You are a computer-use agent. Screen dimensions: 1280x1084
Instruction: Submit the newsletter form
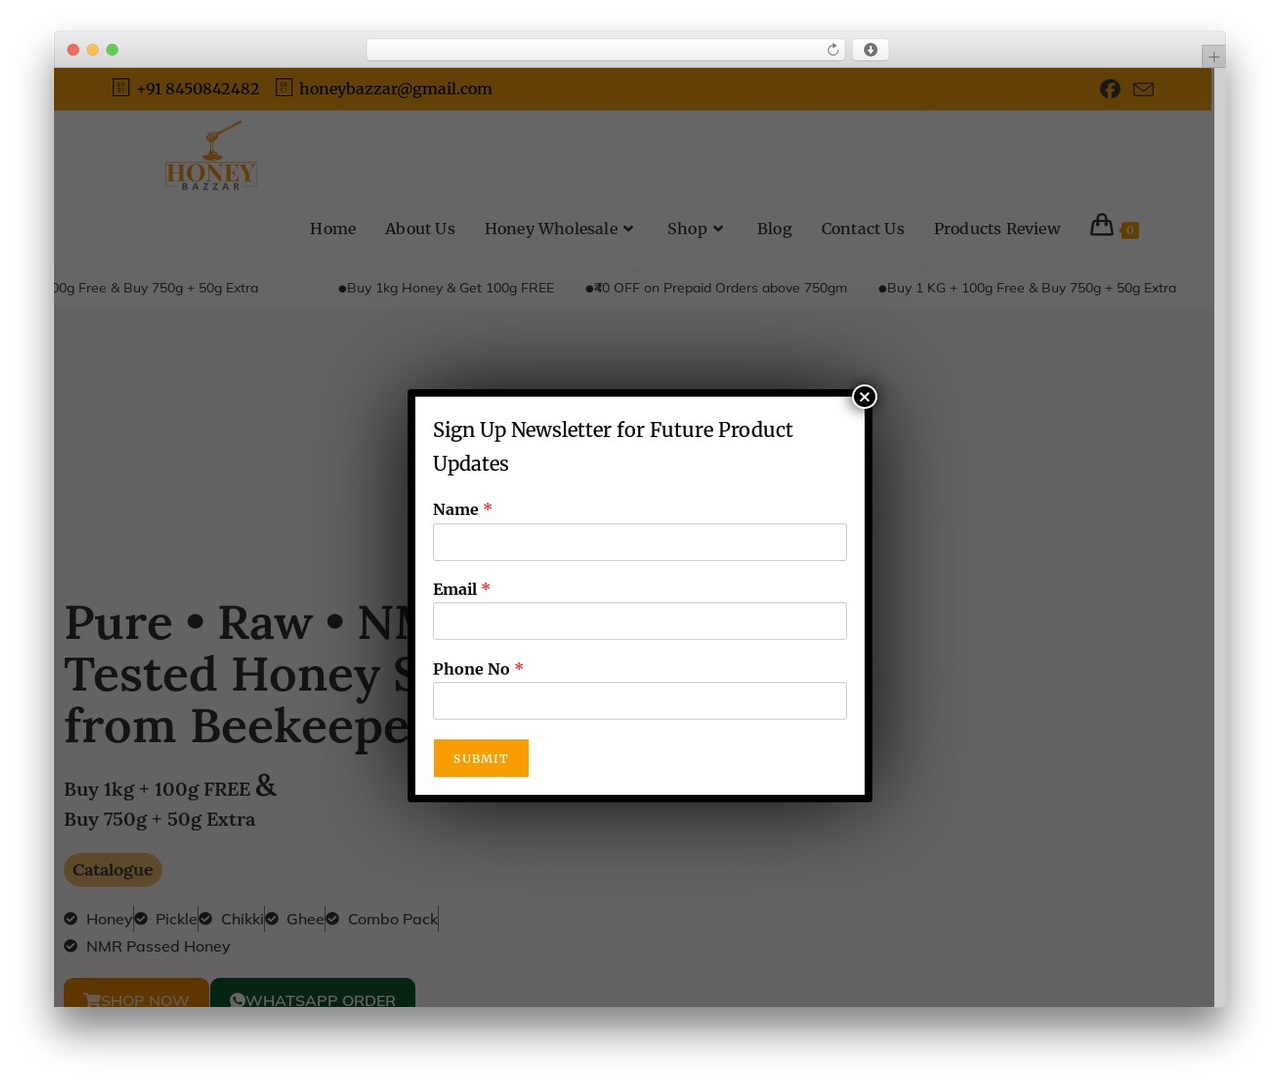(x=481, y=758)
